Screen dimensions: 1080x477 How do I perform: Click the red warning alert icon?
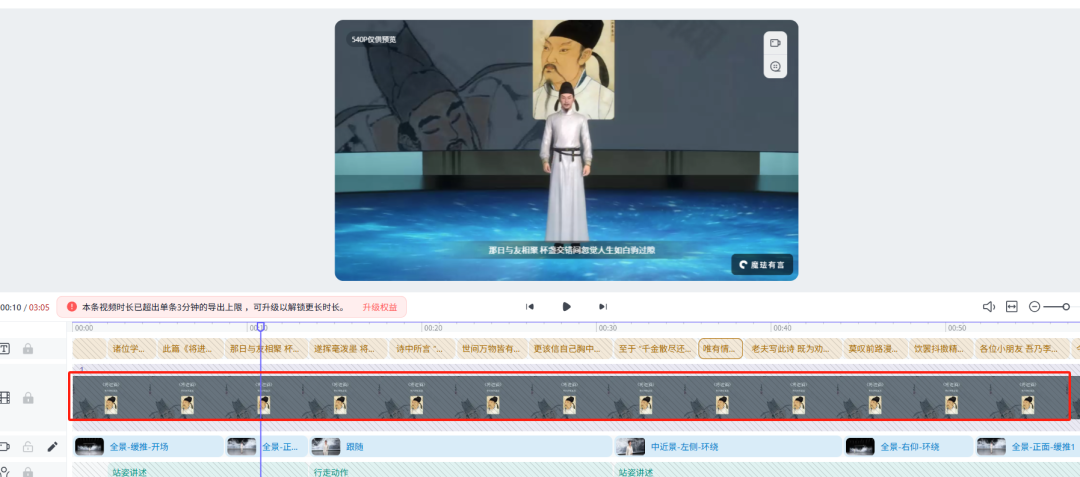[x=72, y=306]
